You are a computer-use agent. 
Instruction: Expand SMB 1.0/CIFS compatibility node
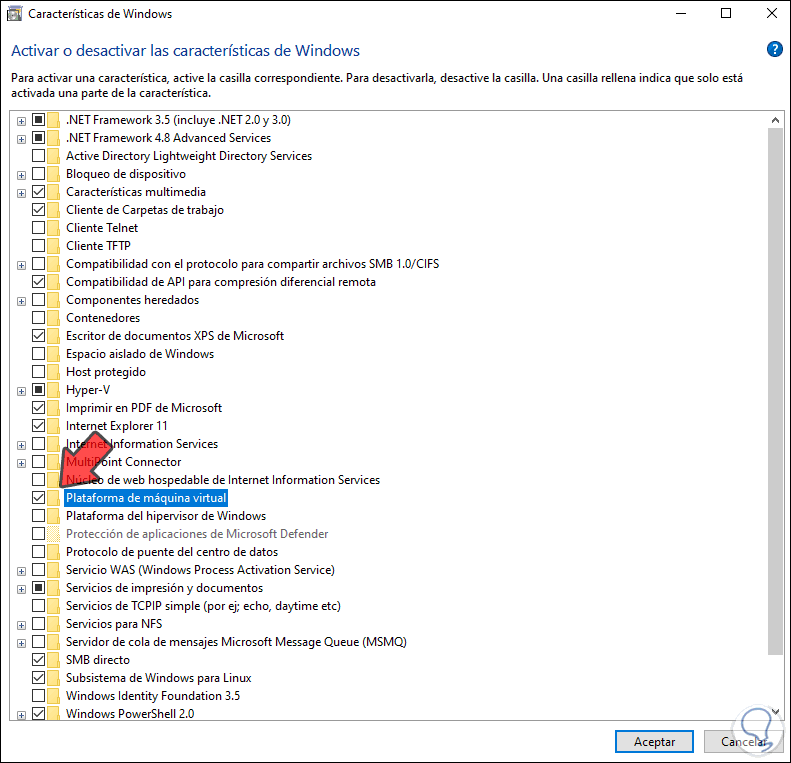tap(21, 265)
